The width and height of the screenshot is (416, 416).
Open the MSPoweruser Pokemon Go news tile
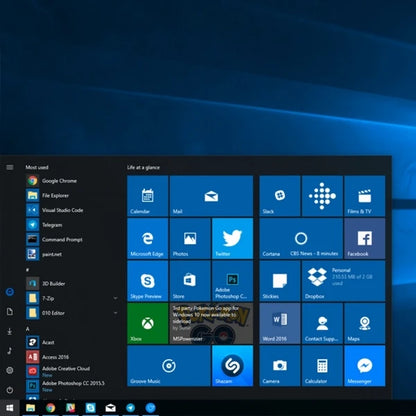[211, 323]
